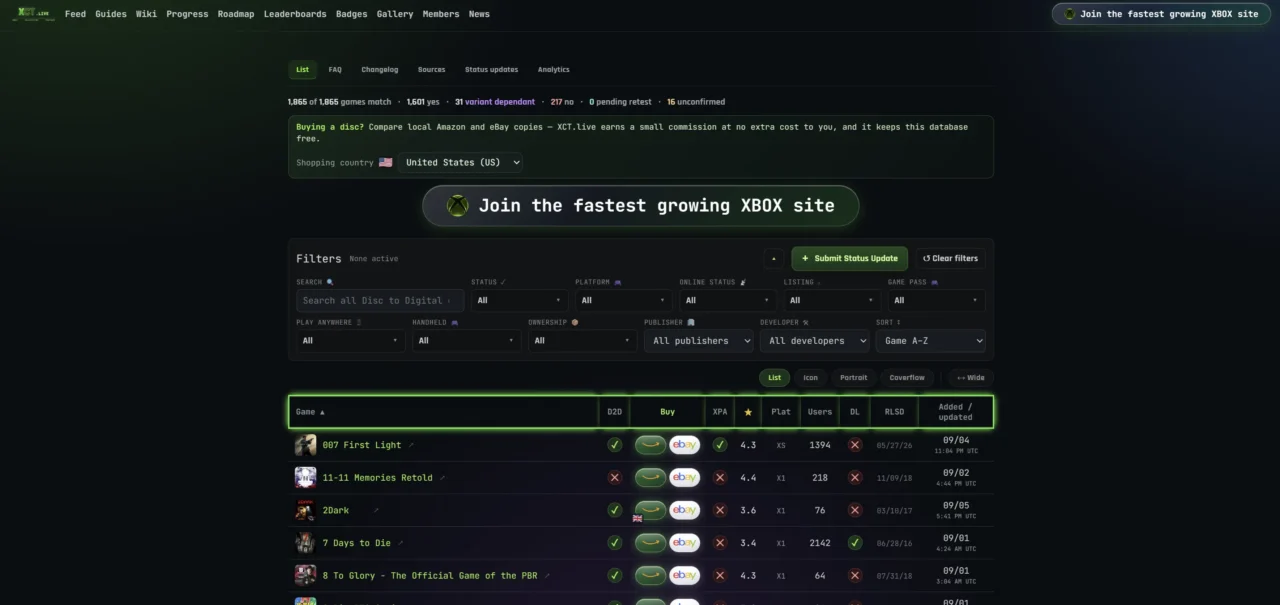Click the Xbox logo in the large join banner
1280x605 pixels.
click(x=457, y=206)
